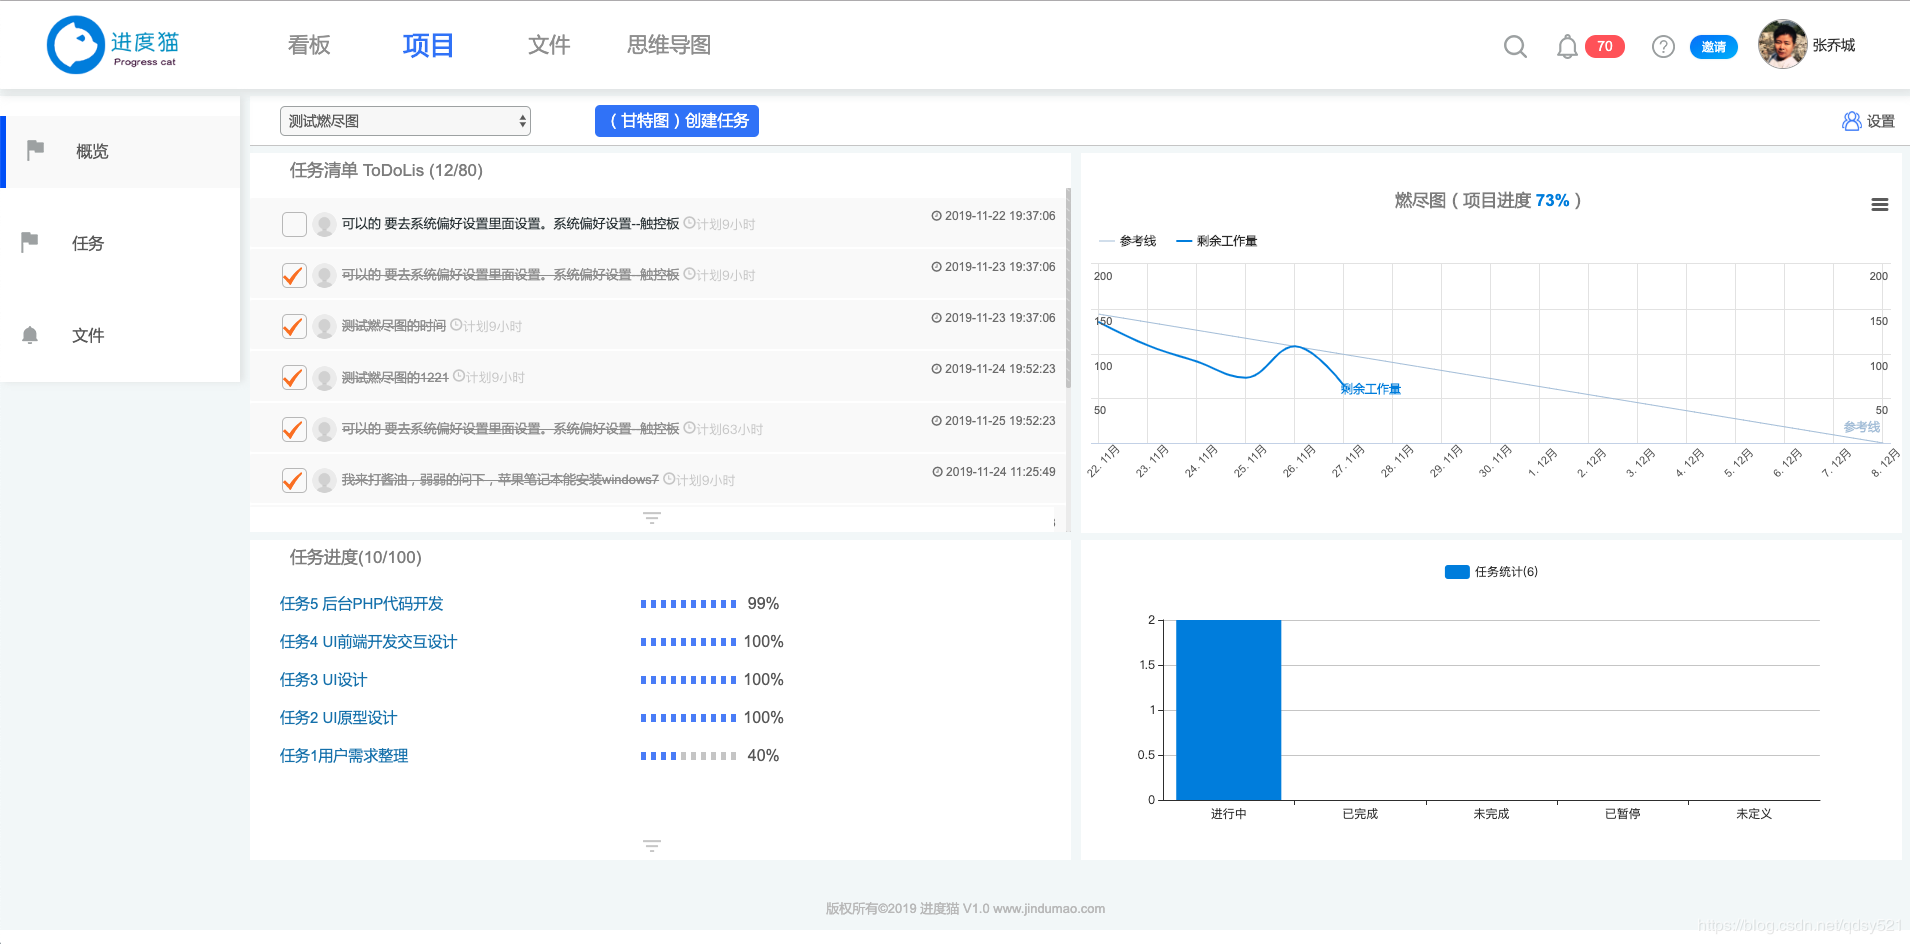Image resolution: width=1910 pixels, height=944 pixels.
Task: Open 任务4 UI前端开发交互设计 link
Action: click(368, 641)
